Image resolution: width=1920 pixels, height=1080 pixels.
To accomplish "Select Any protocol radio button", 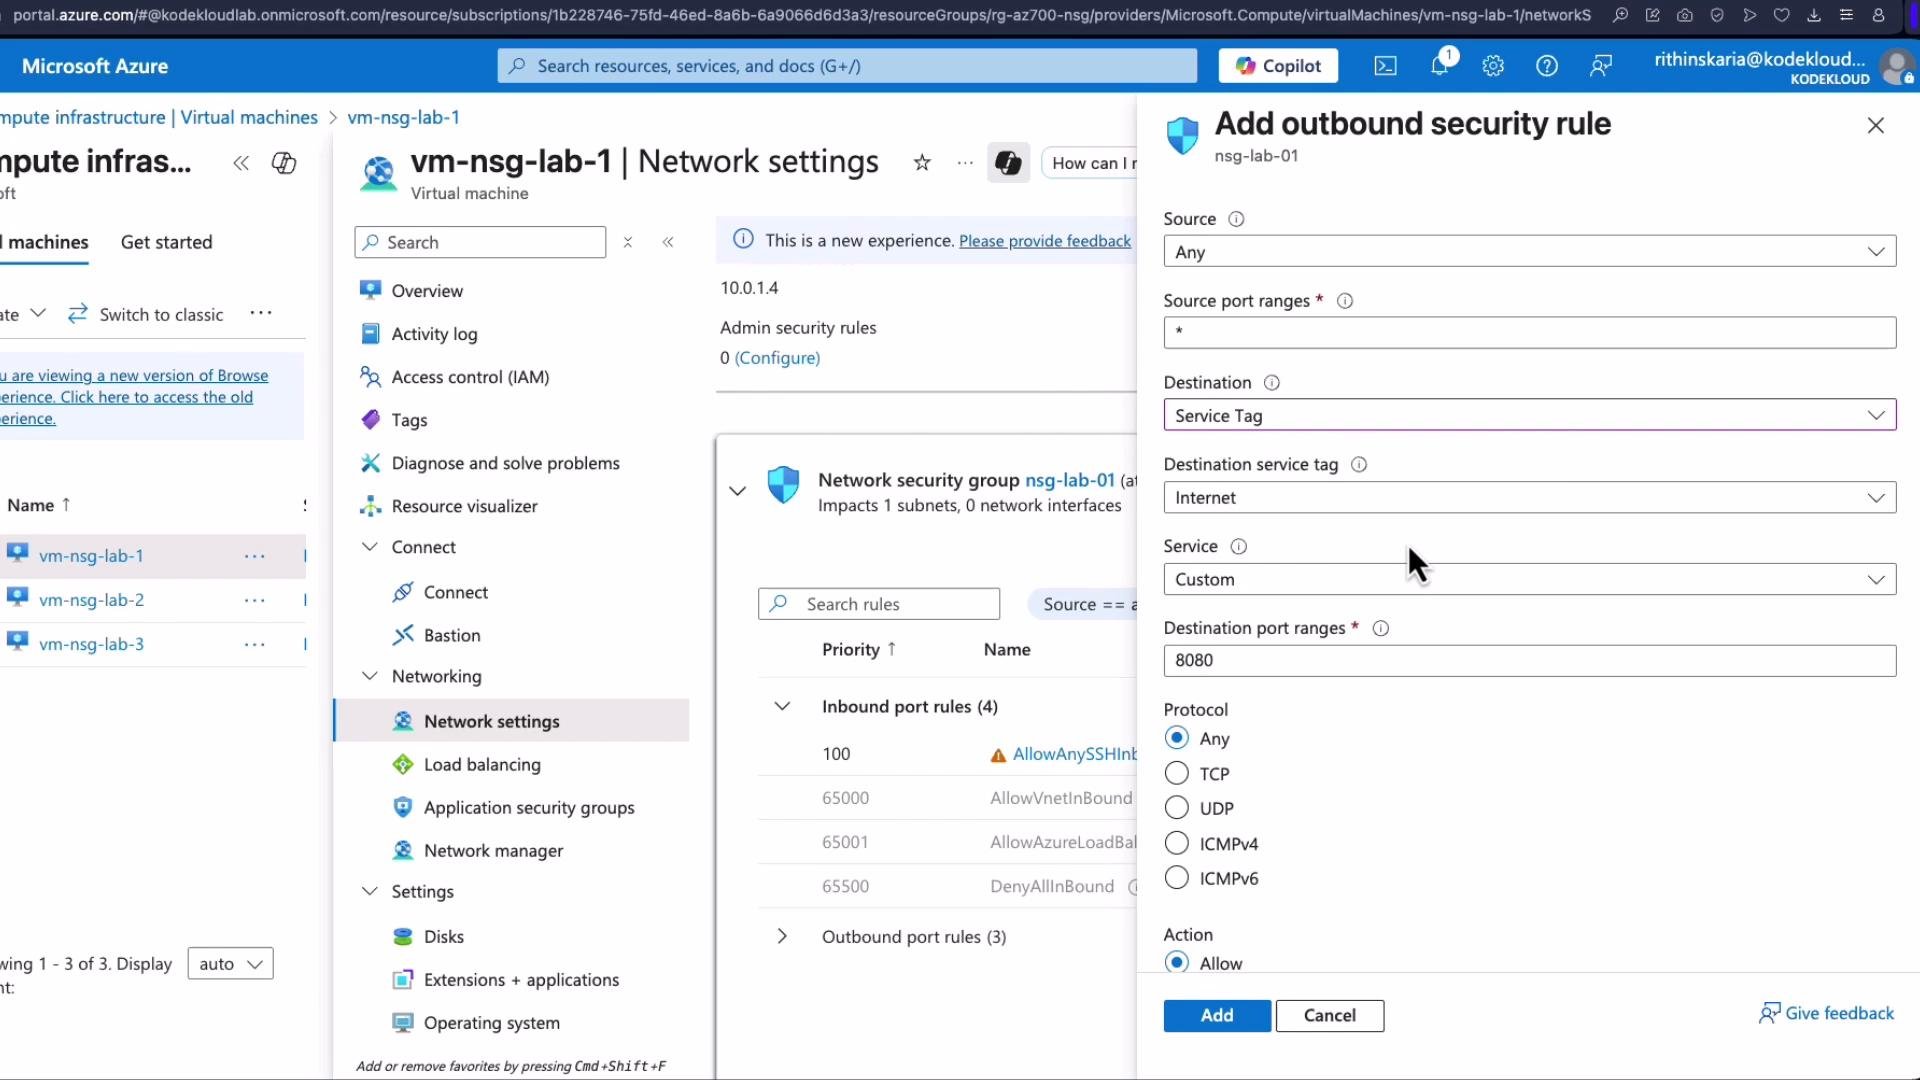I will pos(1177,738).
